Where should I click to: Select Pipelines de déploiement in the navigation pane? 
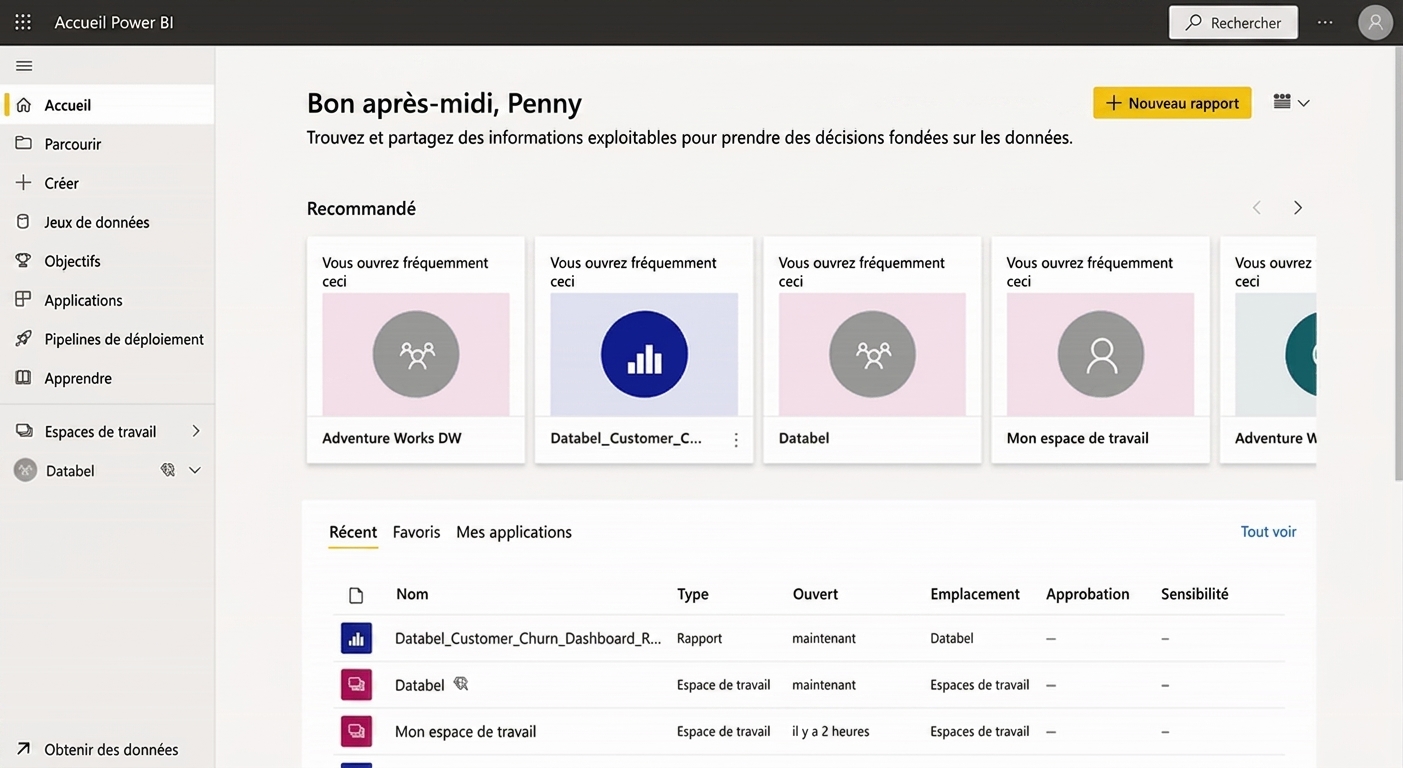point(108,339)
